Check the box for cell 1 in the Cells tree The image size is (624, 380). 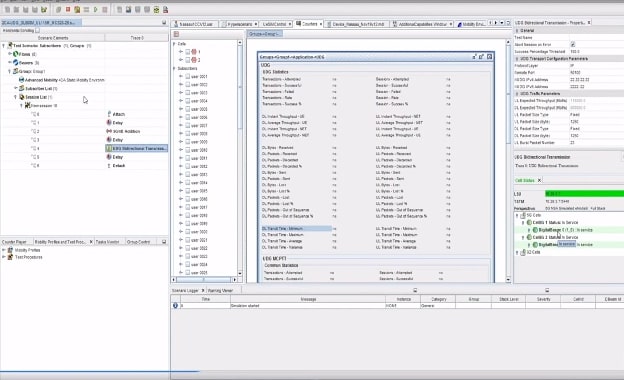point(188,52)
